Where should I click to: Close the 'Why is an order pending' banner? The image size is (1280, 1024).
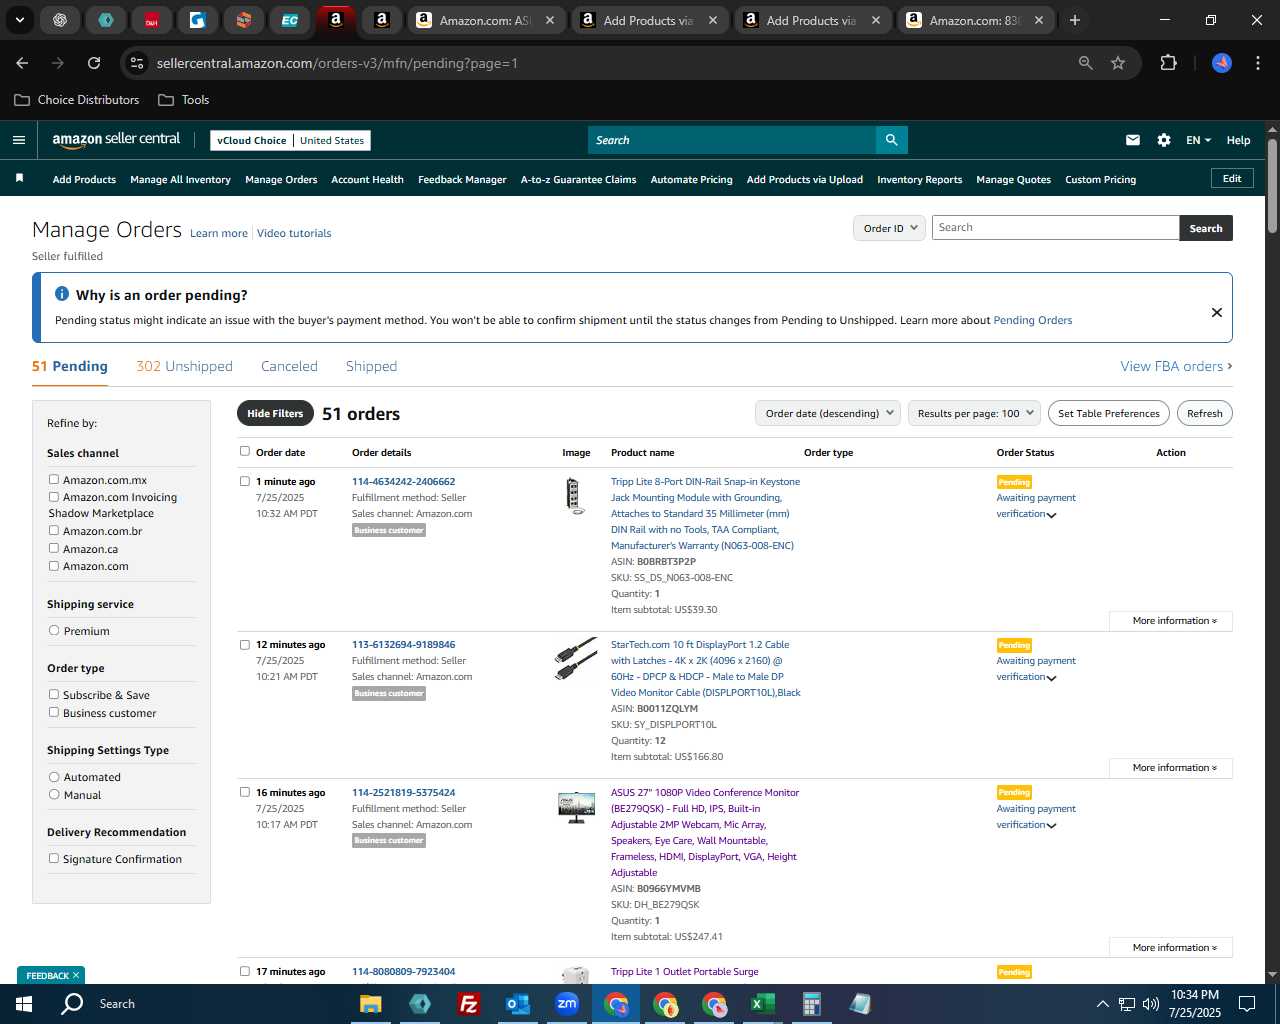[x=1217, y=312]
